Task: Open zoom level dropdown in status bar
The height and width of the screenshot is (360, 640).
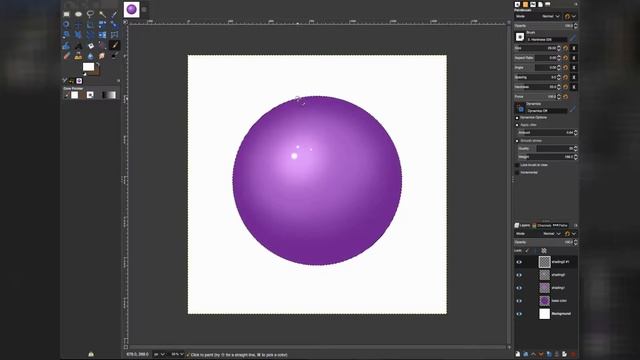Action: pos(177,354)
